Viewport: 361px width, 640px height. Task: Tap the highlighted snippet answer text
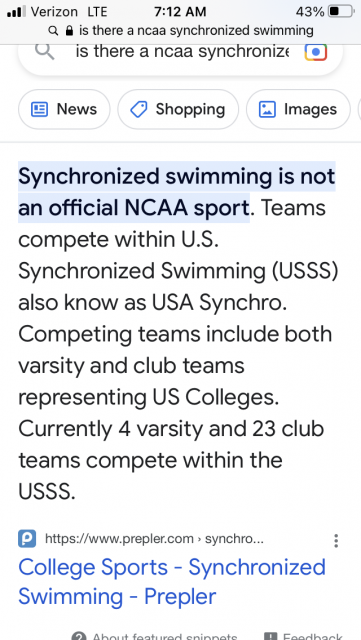tap(176, 192)
